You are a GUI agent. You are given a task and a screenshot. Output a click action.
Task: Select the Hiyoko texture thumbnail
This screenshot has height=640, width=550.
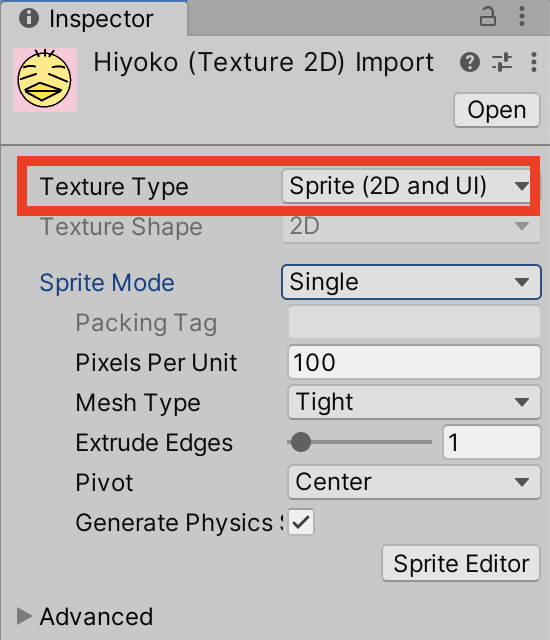[45, 80]
